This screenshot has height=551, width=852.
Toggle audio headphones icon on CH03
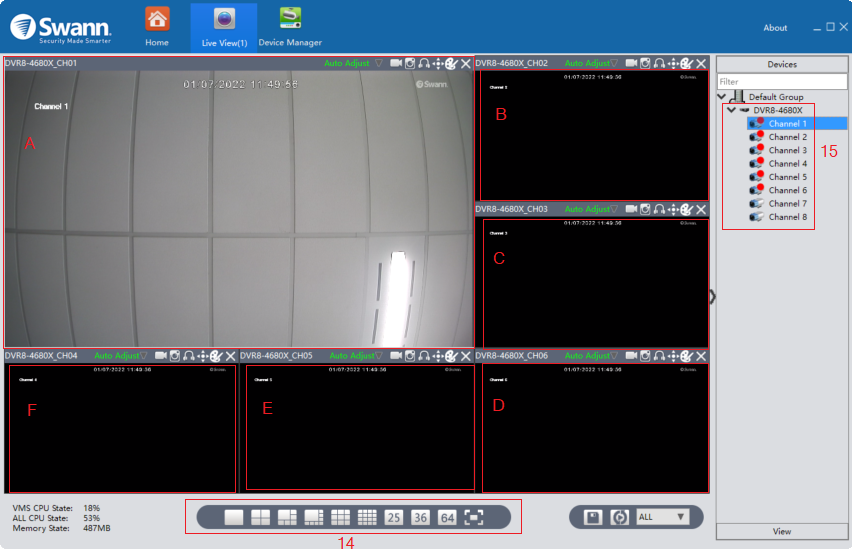660,209
